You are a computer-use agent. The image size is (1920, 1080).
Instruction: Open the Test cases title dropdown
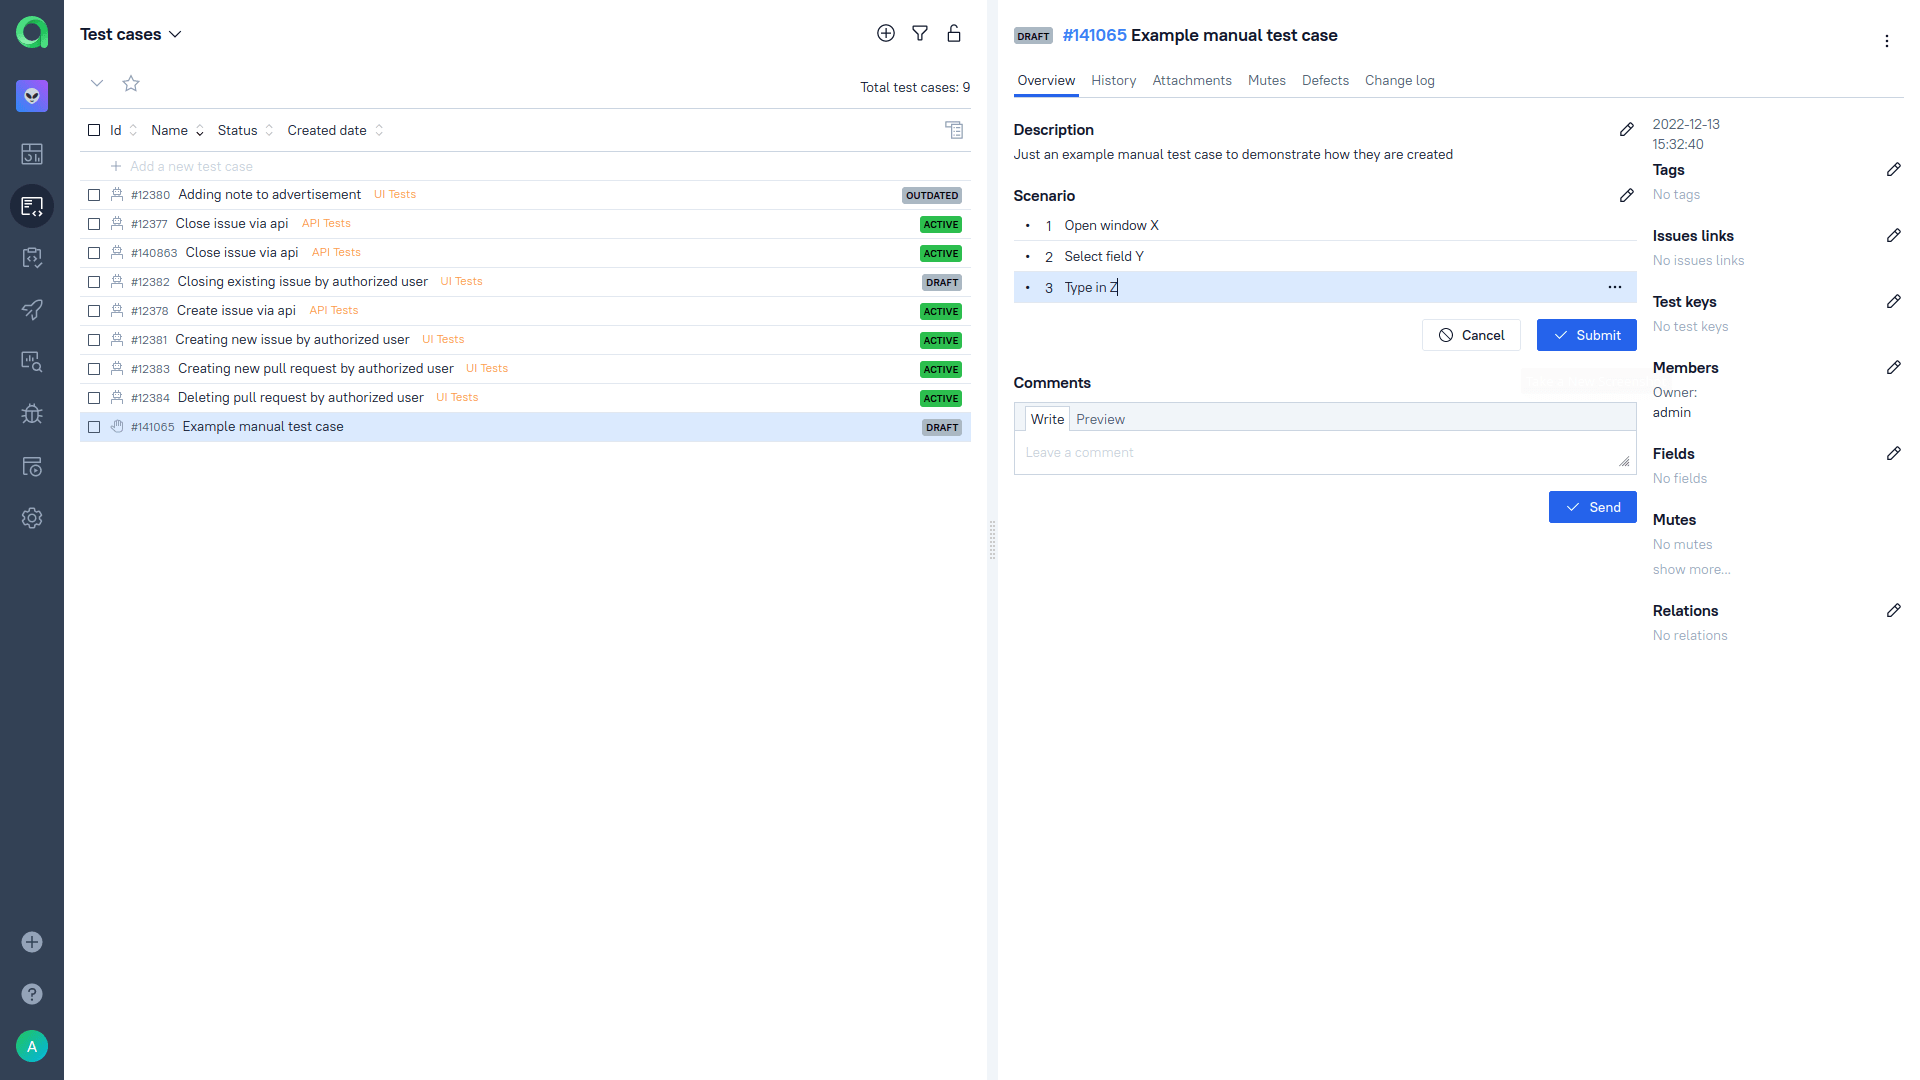(176, 34)
